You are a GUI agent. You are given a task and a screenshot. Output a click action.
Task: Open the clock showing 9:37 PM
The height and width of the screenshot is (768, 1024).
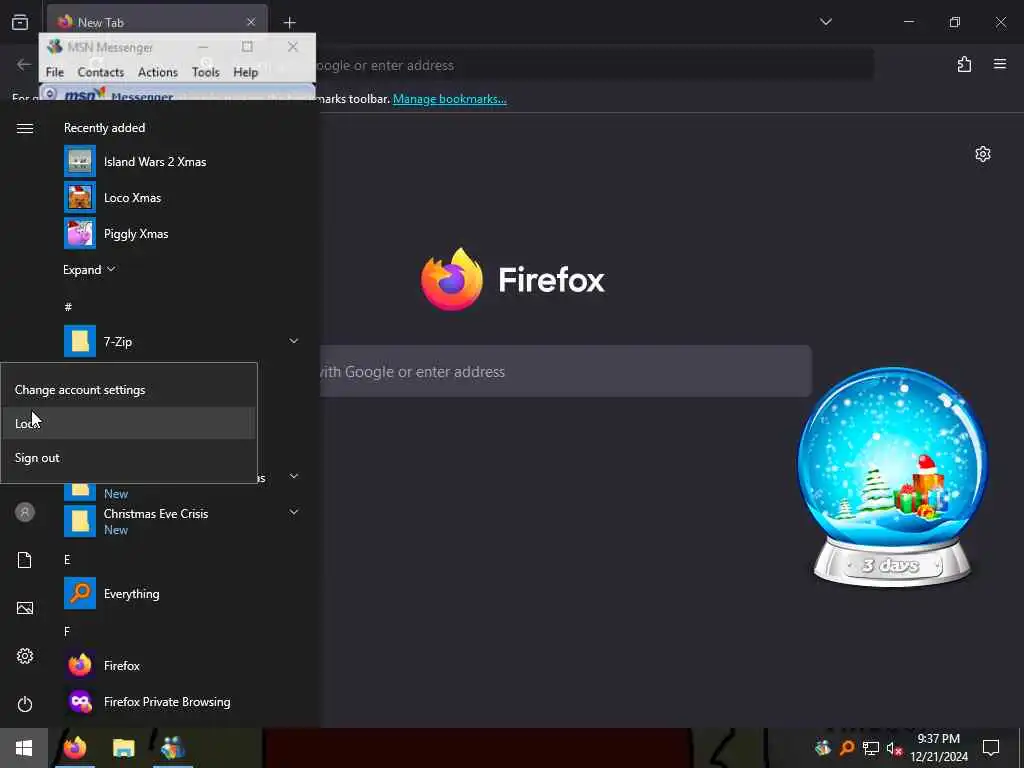[x=939, y=748]
